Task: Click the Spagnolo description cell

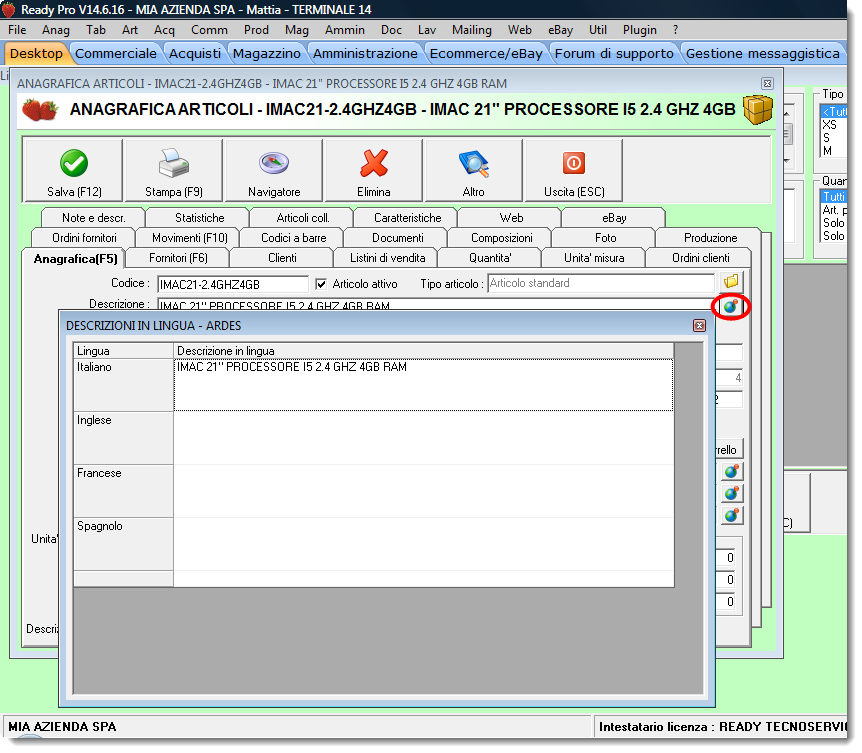Action: (x=423, y=544)
